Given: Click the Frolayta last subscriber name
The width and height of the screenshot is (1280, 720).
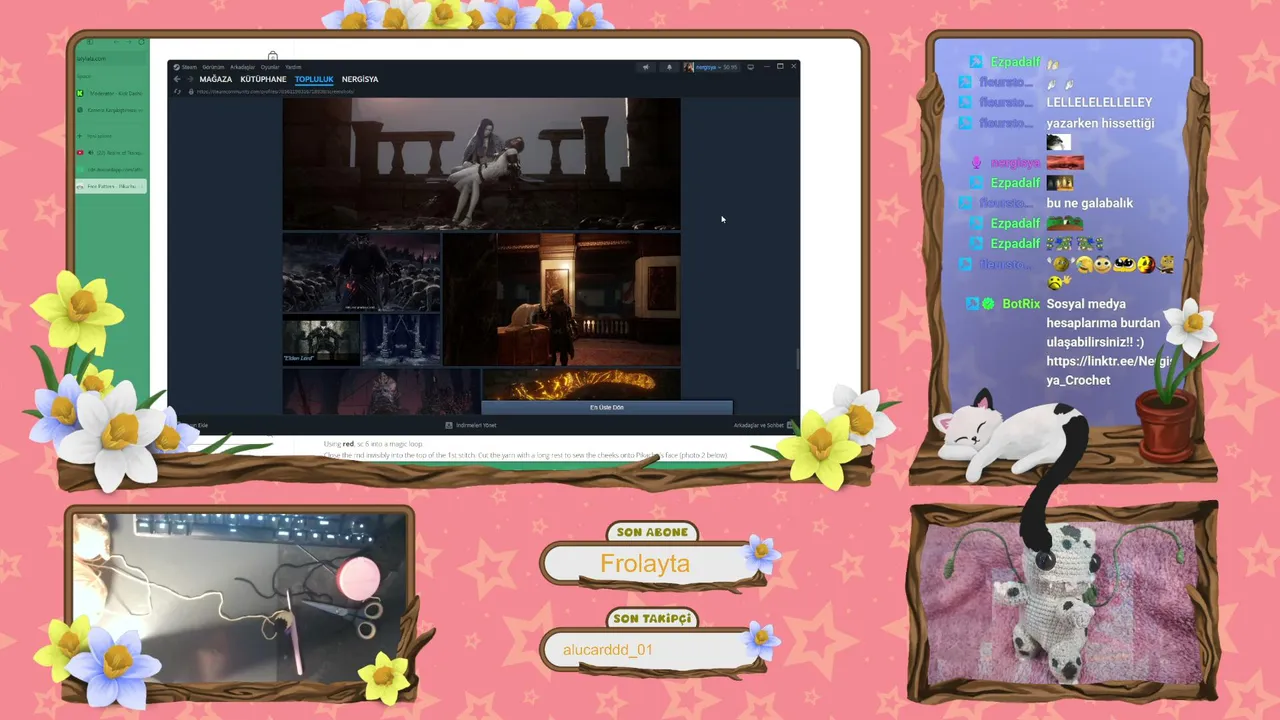Looking at the screenshot, I should click(x=645, y=563).
